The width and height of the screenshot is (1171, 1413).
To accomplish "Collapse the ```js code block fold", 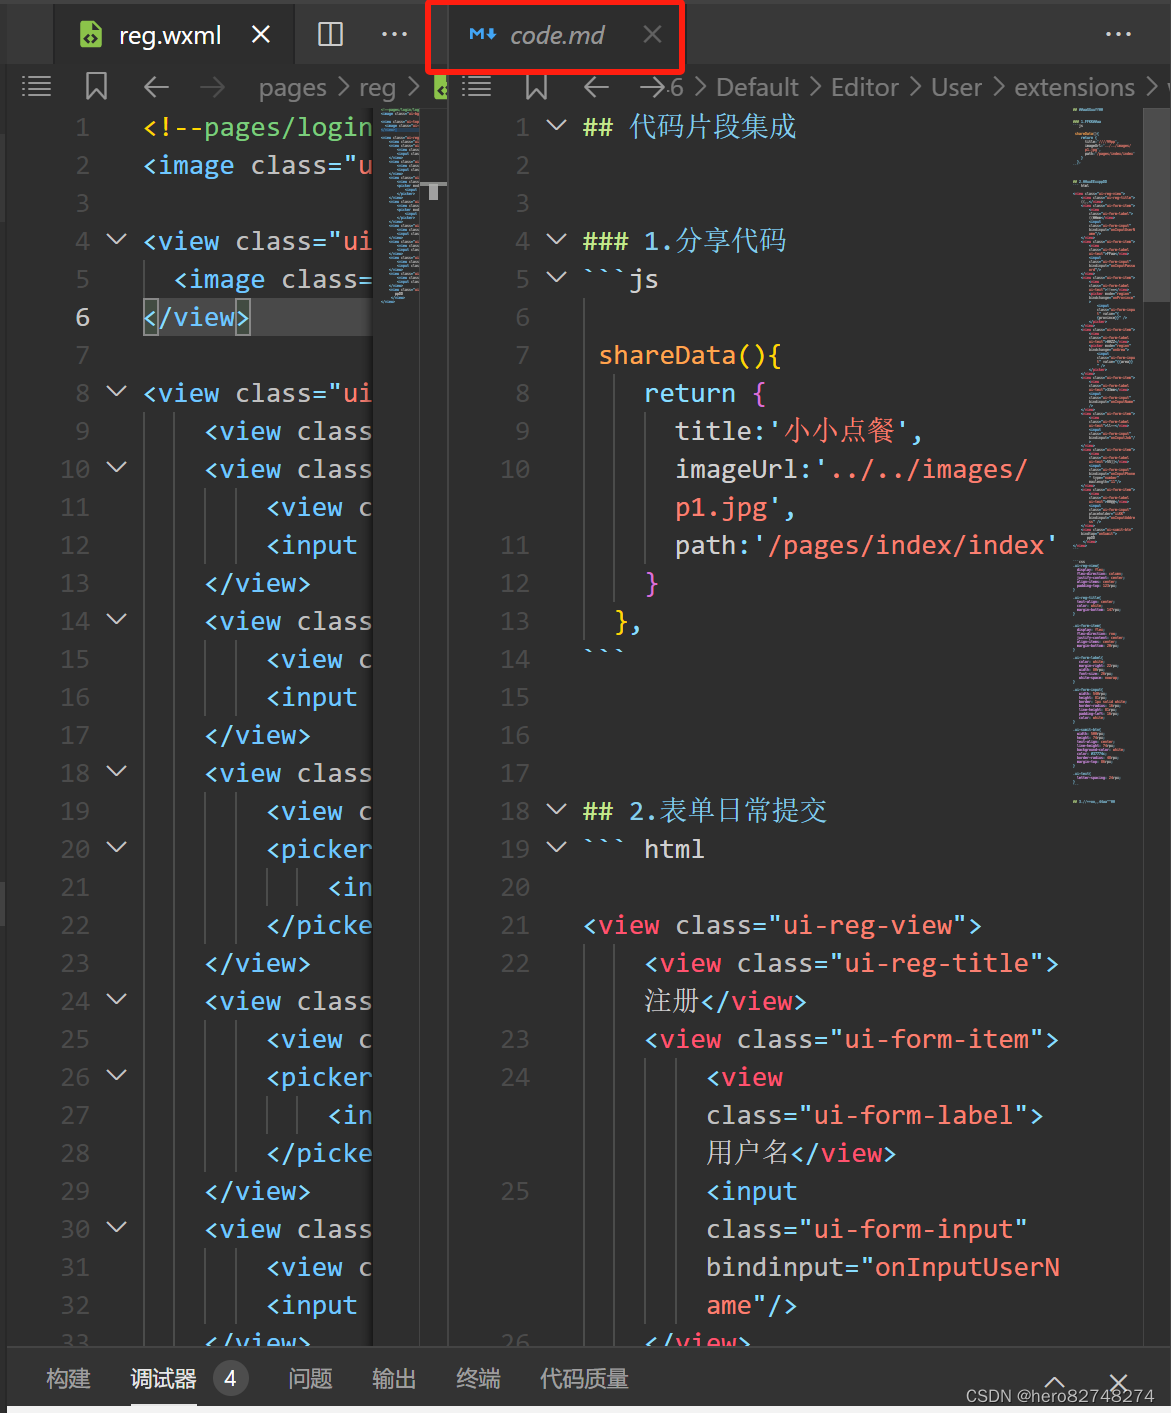I will pos(556,278).
